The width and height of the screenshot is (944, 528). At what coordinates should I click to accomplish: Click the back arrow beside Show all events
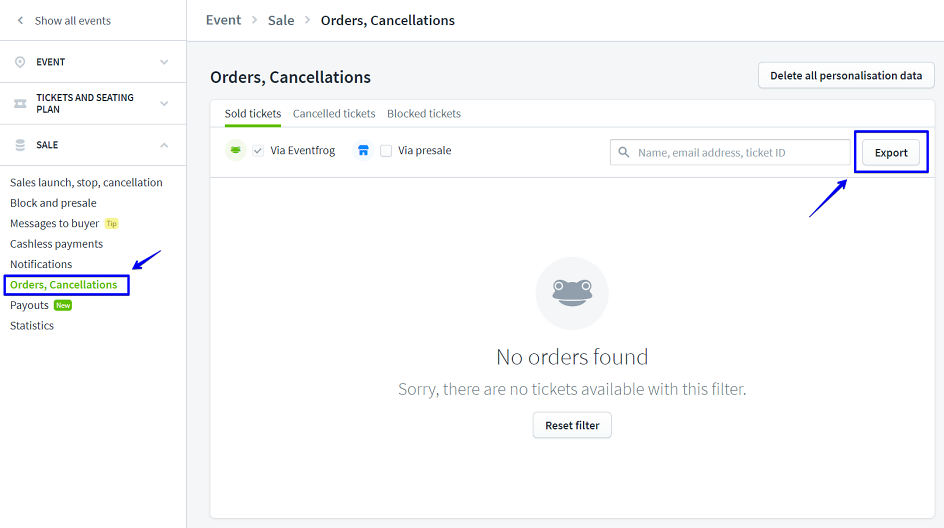pyautogui.click(x=20, y=21)
